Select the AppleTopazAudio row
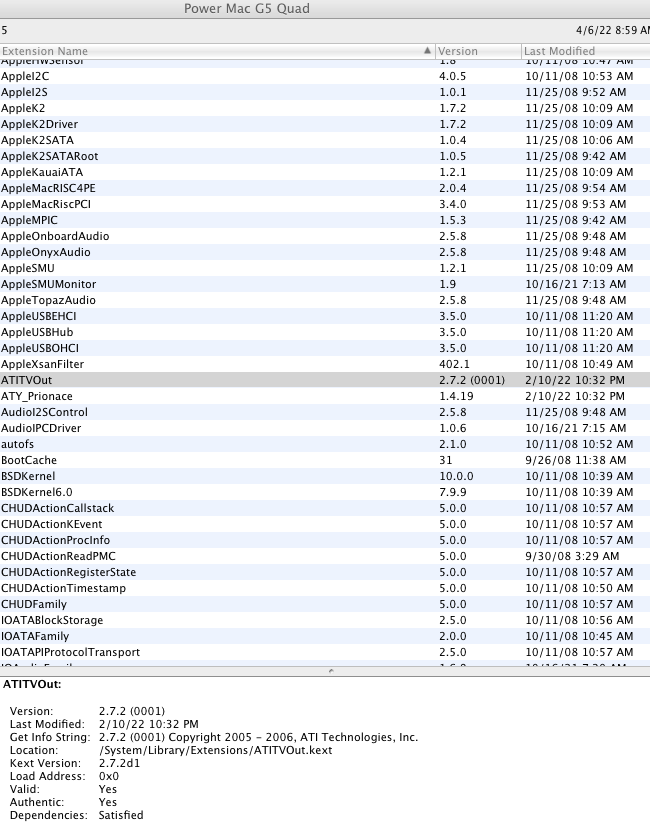 pos(325,300)
